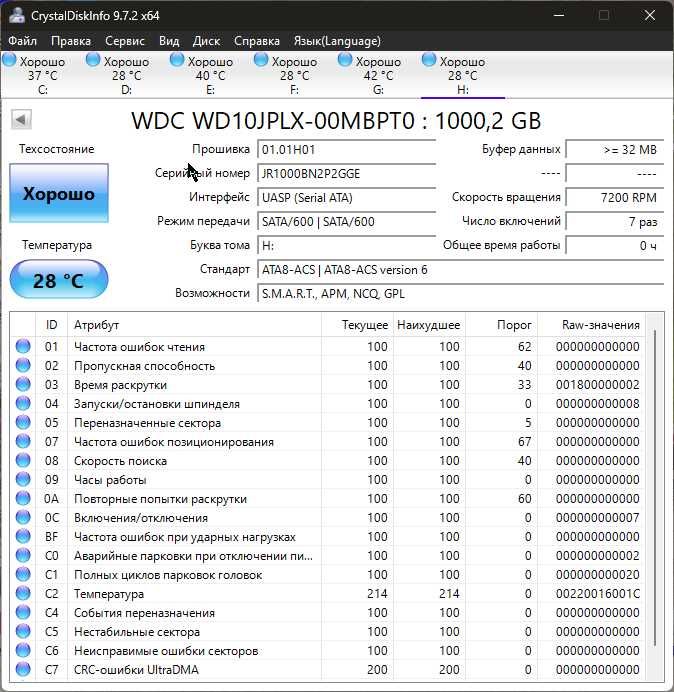Open the Сервис menu
The image size is (674, 692).
(x=125, y=41)
